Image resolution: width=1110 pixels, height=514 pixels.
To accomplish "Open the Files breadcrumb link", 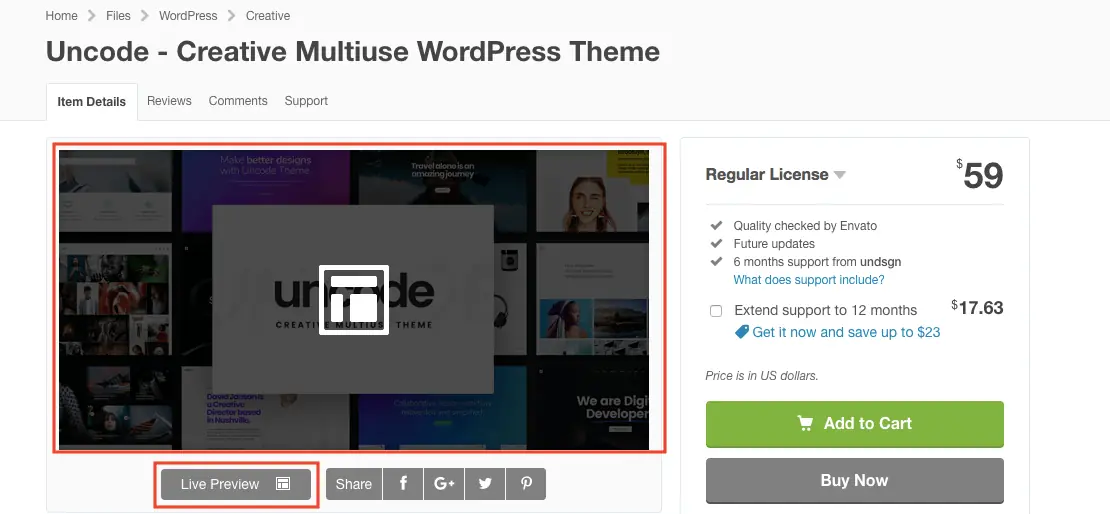I will 118,16.
